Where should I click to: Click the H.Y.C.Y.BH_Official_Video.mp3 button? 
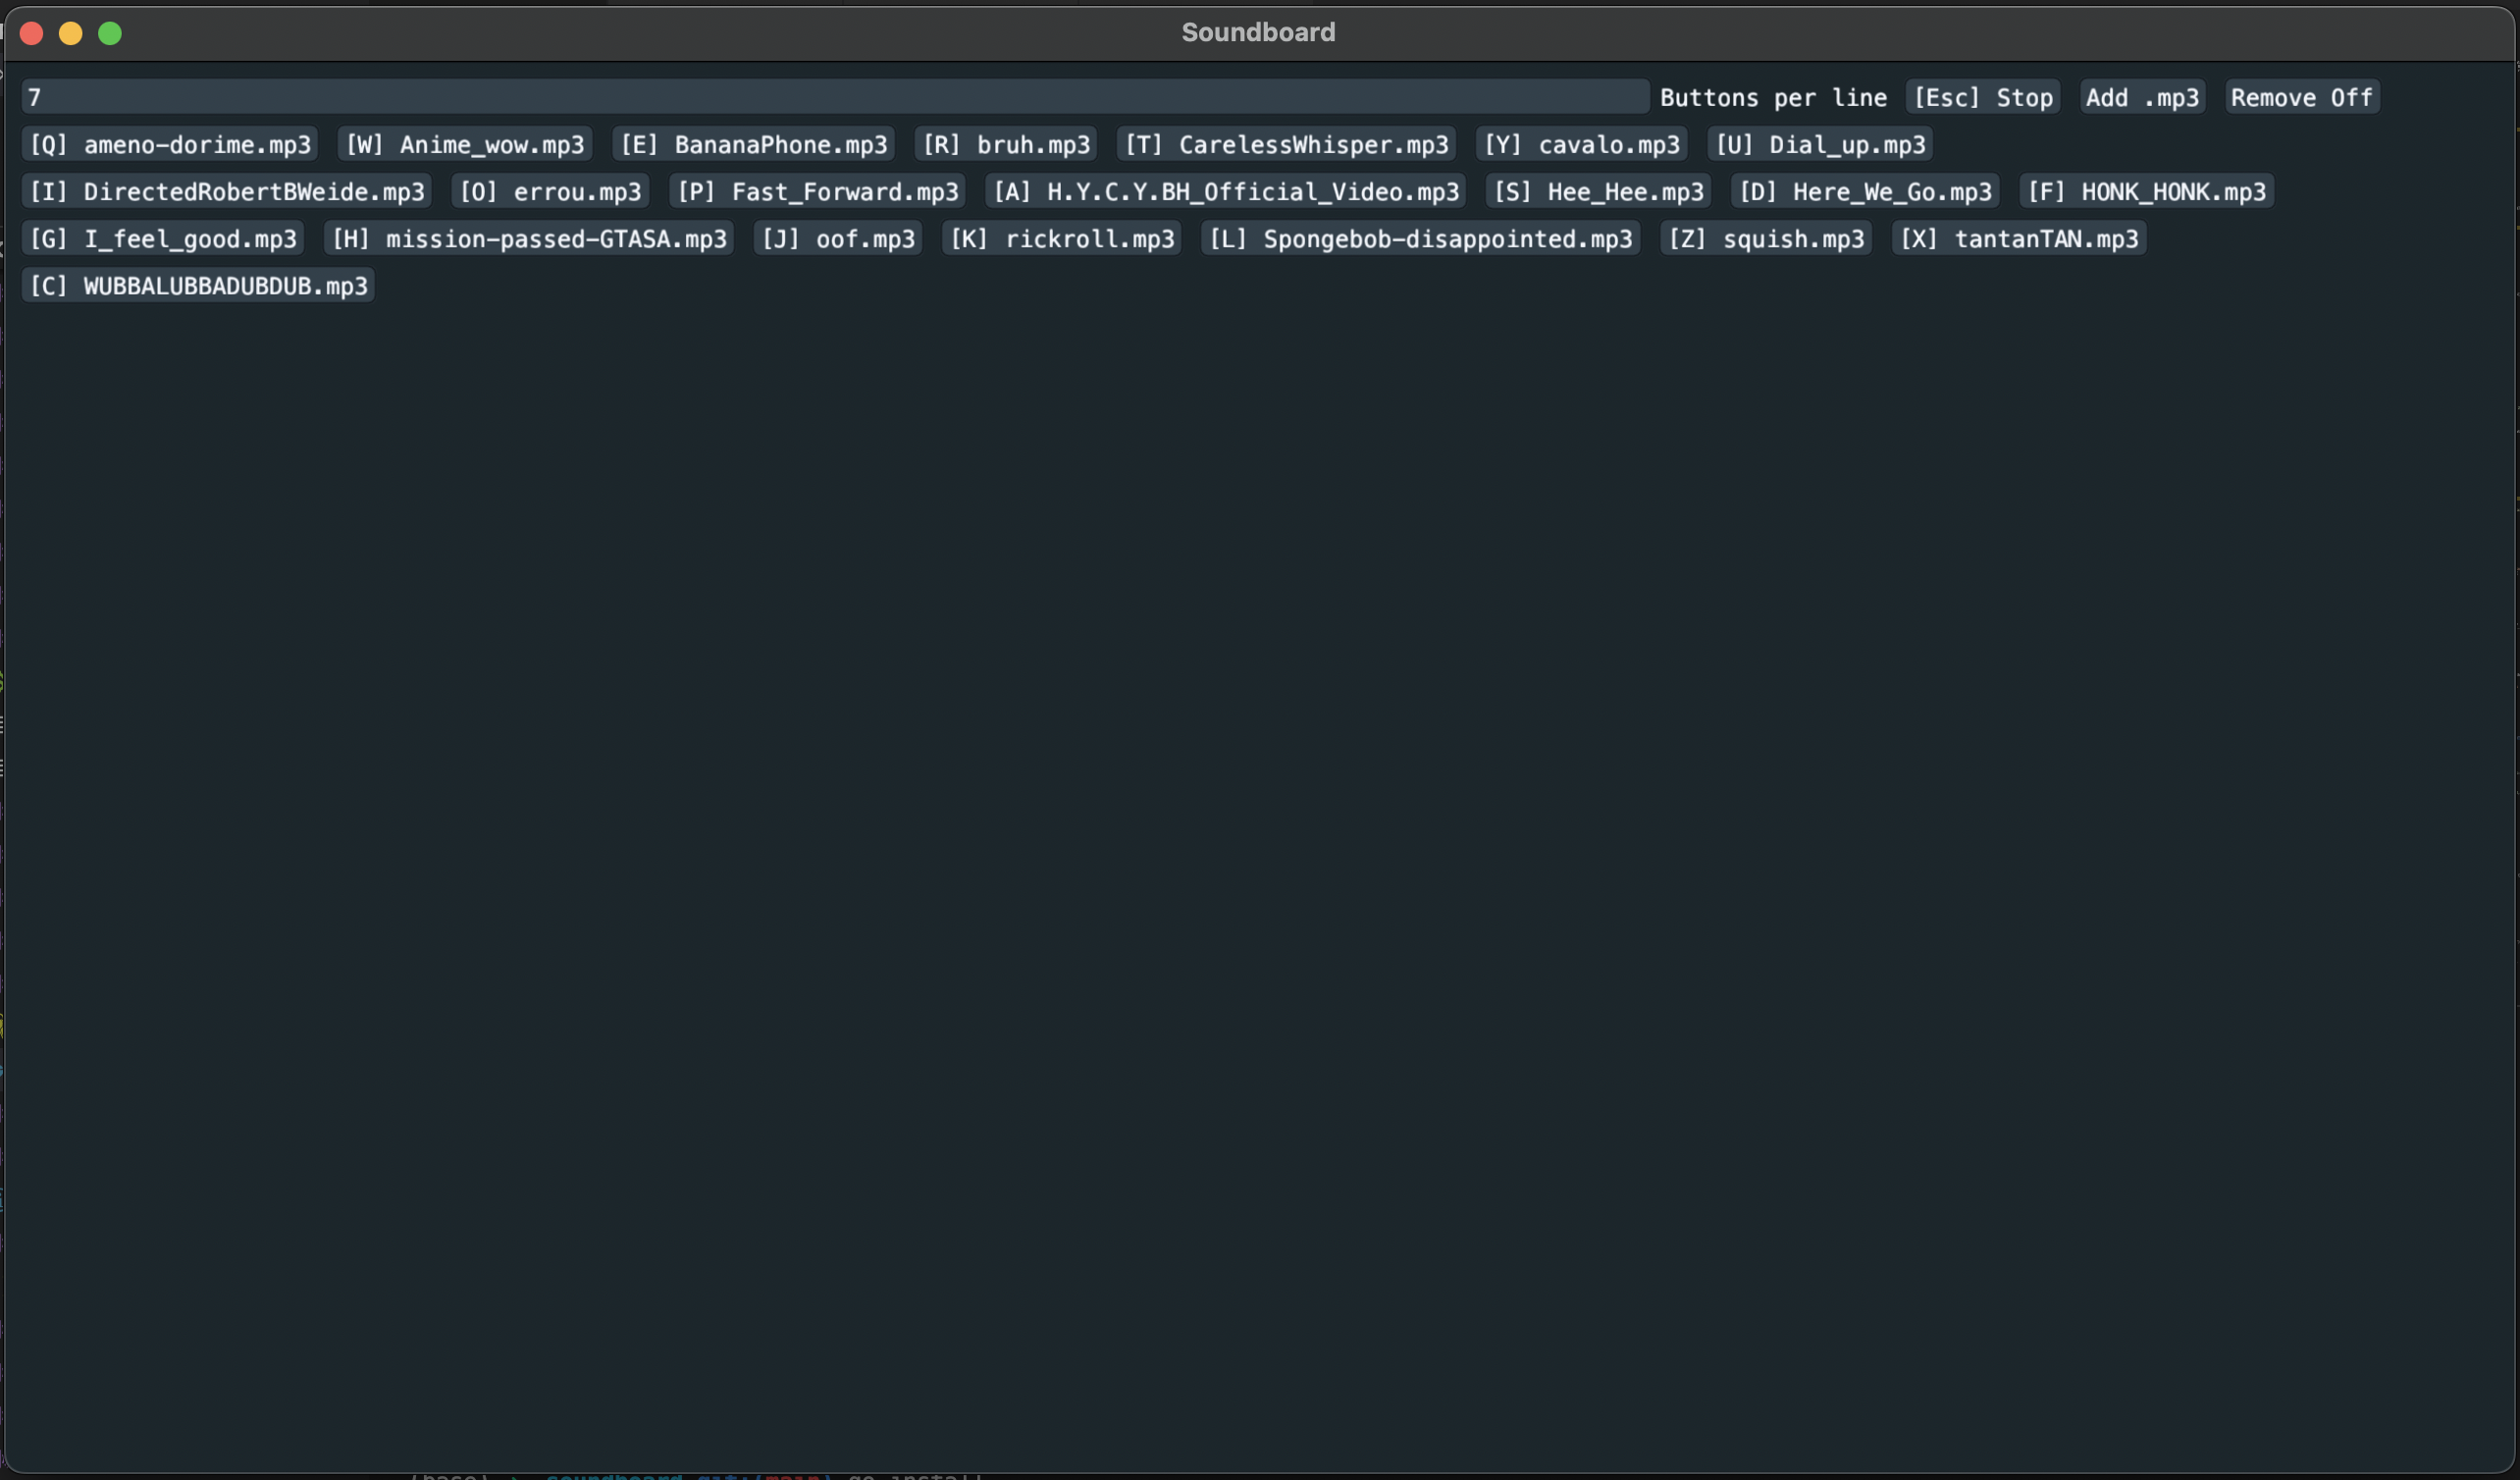[x=1226, y=191]
